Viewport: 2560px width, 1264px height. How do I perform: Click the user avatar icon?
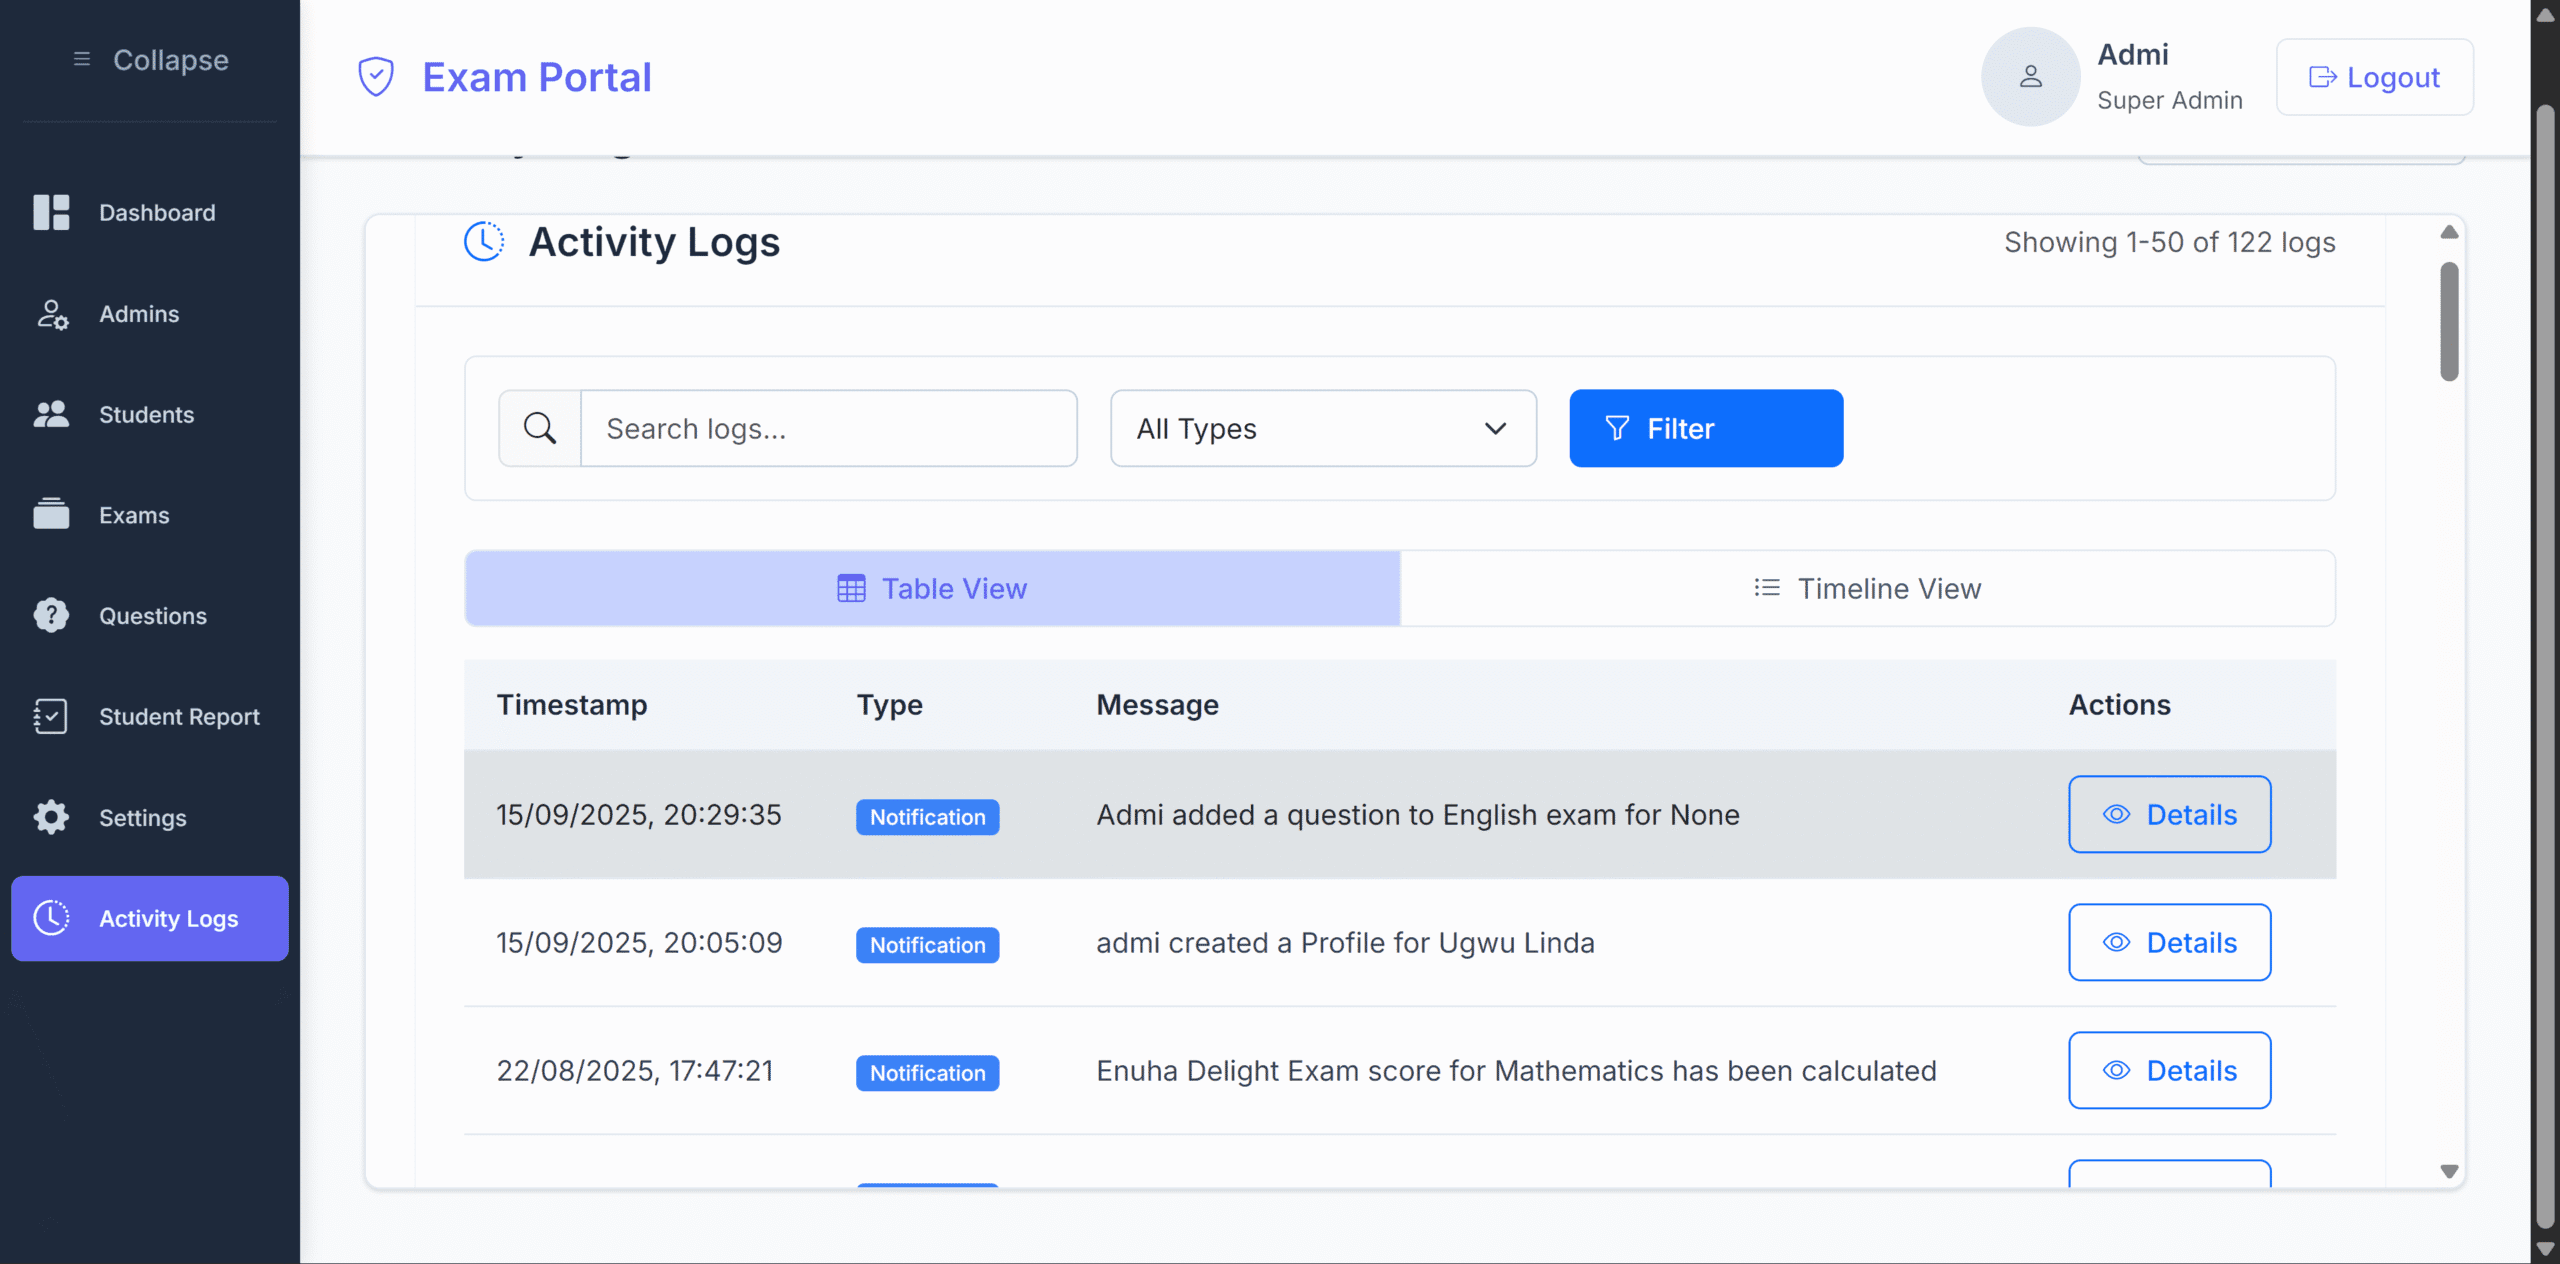click(x=2030, y=77)
